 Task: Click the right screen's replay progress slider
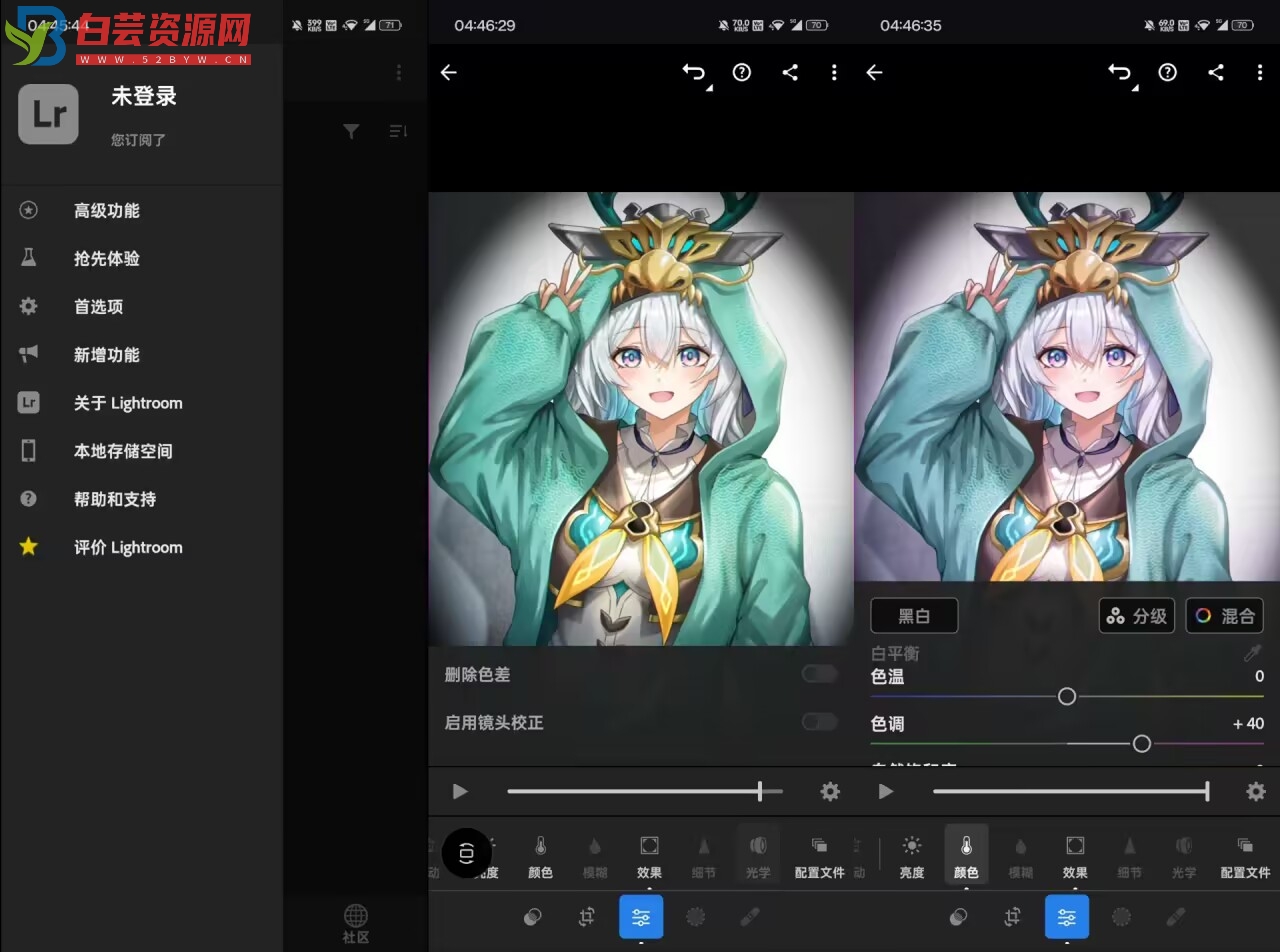point(1071,792)
